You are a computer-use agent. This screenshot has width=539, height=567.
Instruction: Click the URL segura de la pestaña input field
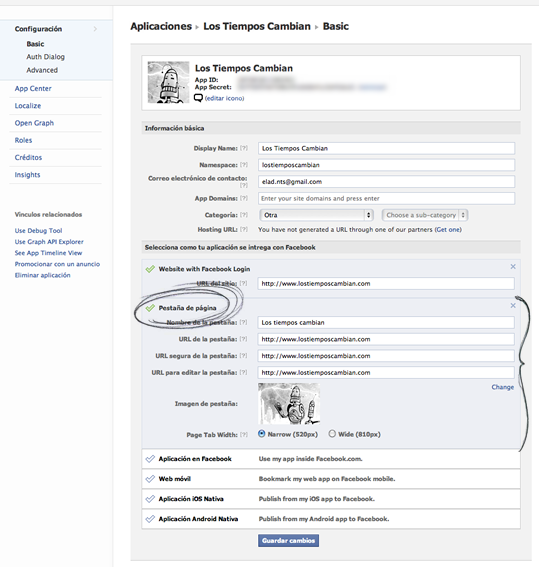click(x=386, y=356)
